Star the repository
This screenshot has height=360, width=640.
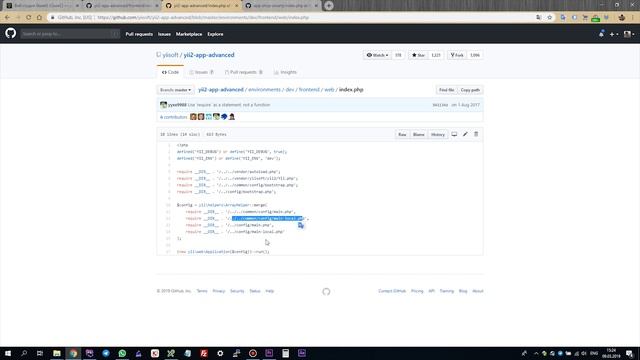click(418, 55)
